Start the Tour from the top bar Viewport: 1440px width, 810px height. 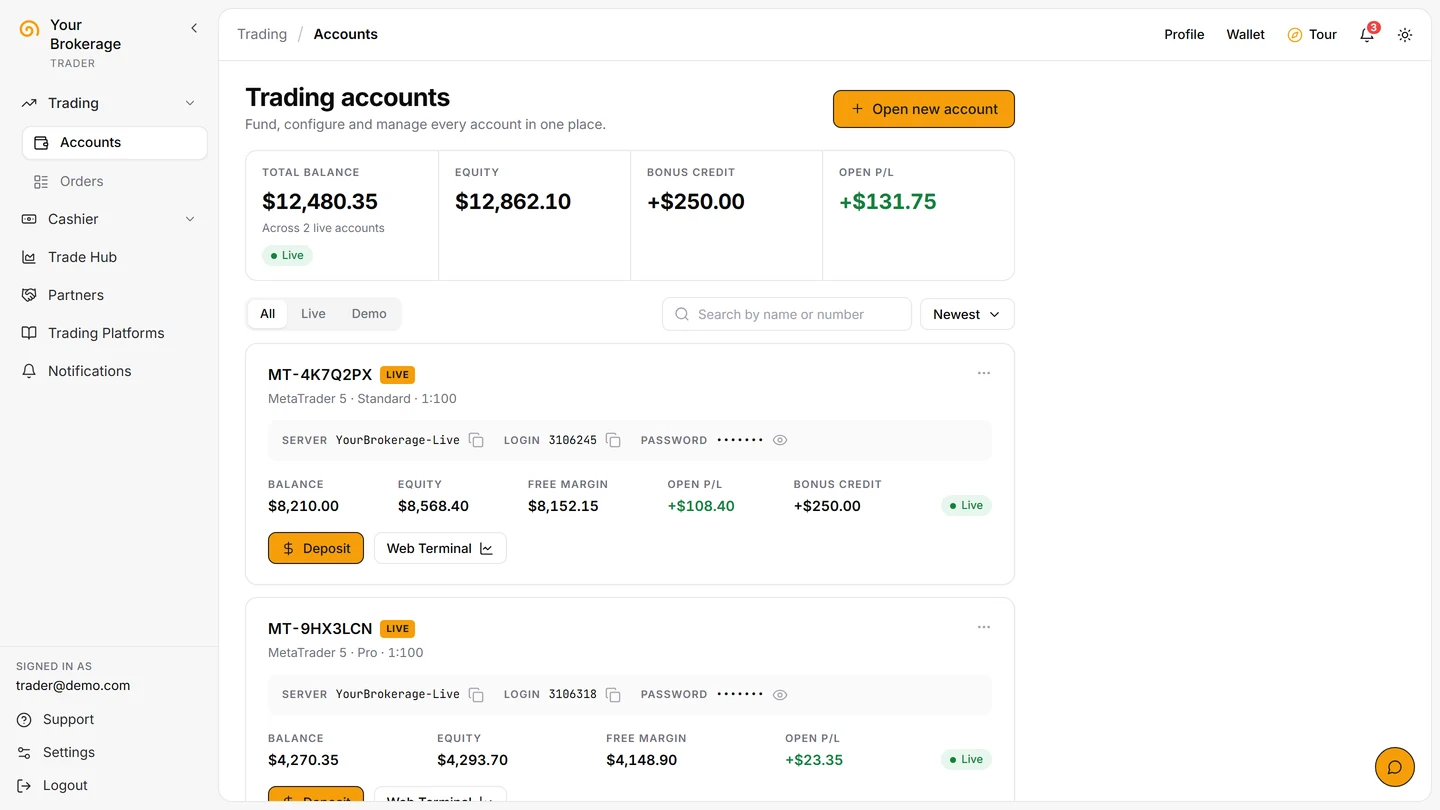pyautogui.click(x=1312, y=34)
